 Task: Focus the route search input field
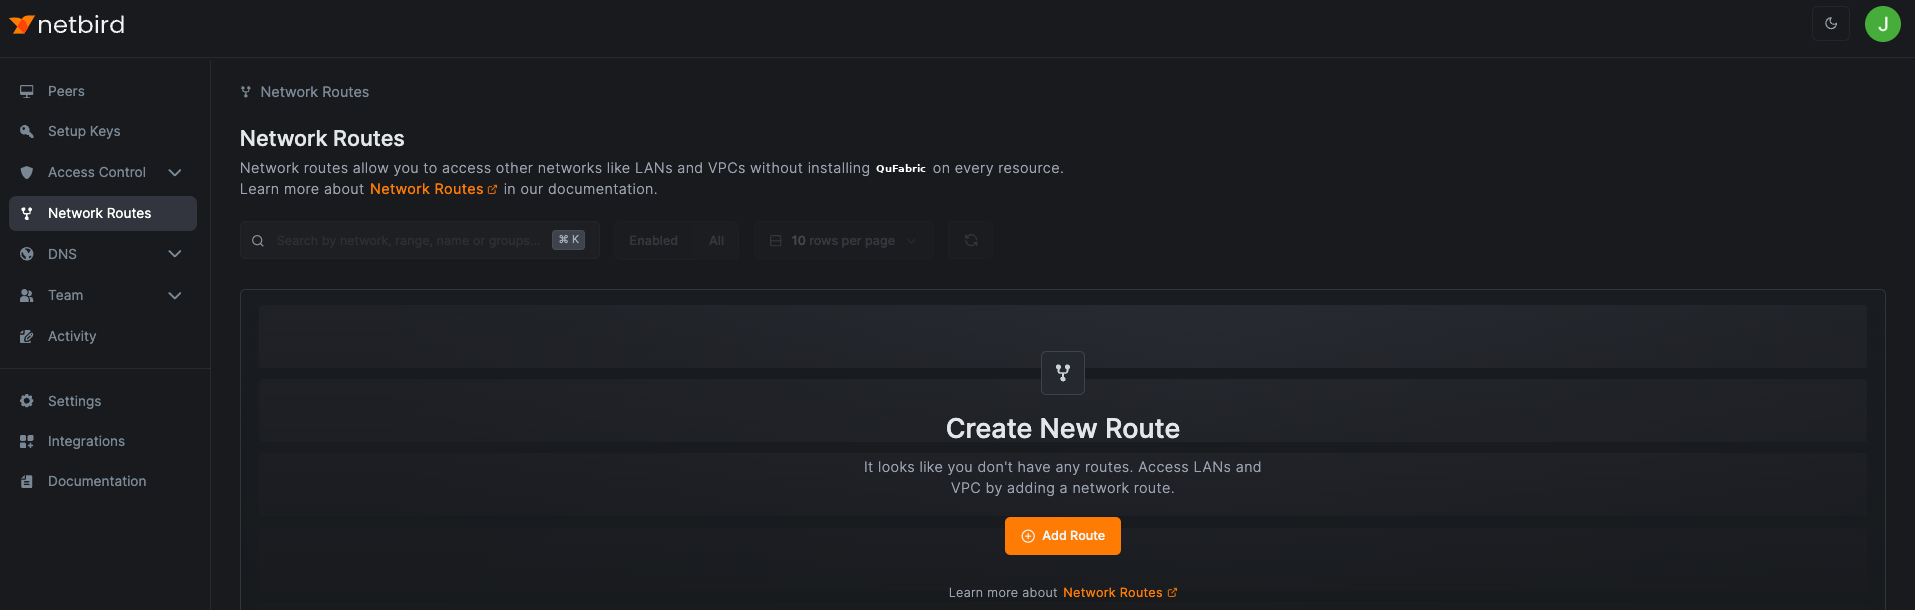[x=408, y=240]
